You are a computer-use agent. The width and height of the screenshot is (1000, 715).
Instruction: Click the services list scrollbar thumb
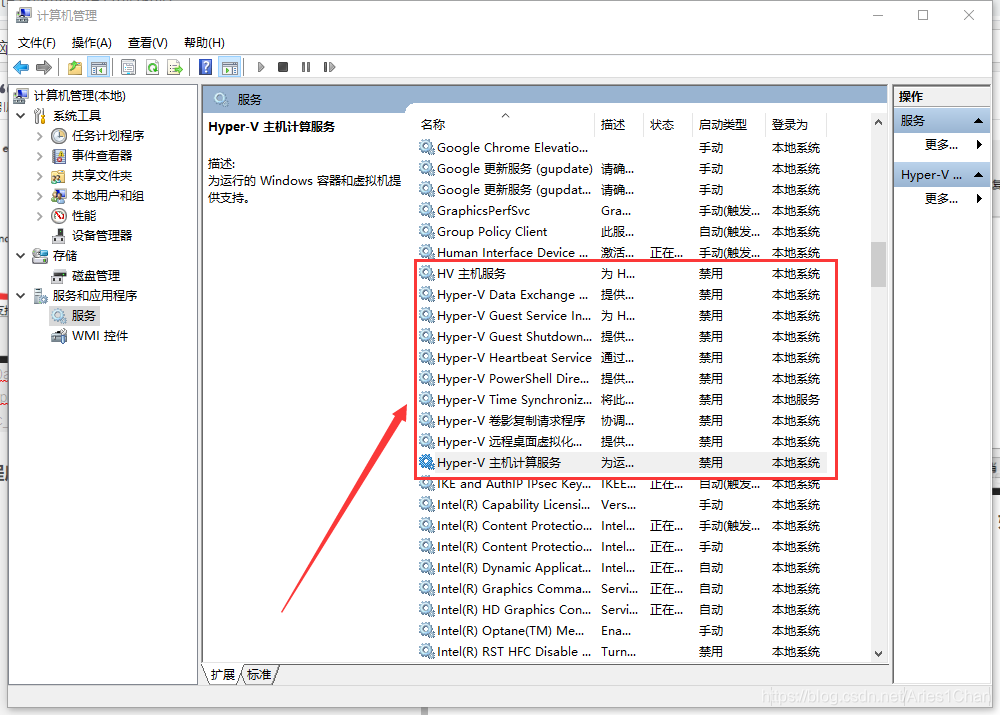pyautogui.click(x=878, y=264)
